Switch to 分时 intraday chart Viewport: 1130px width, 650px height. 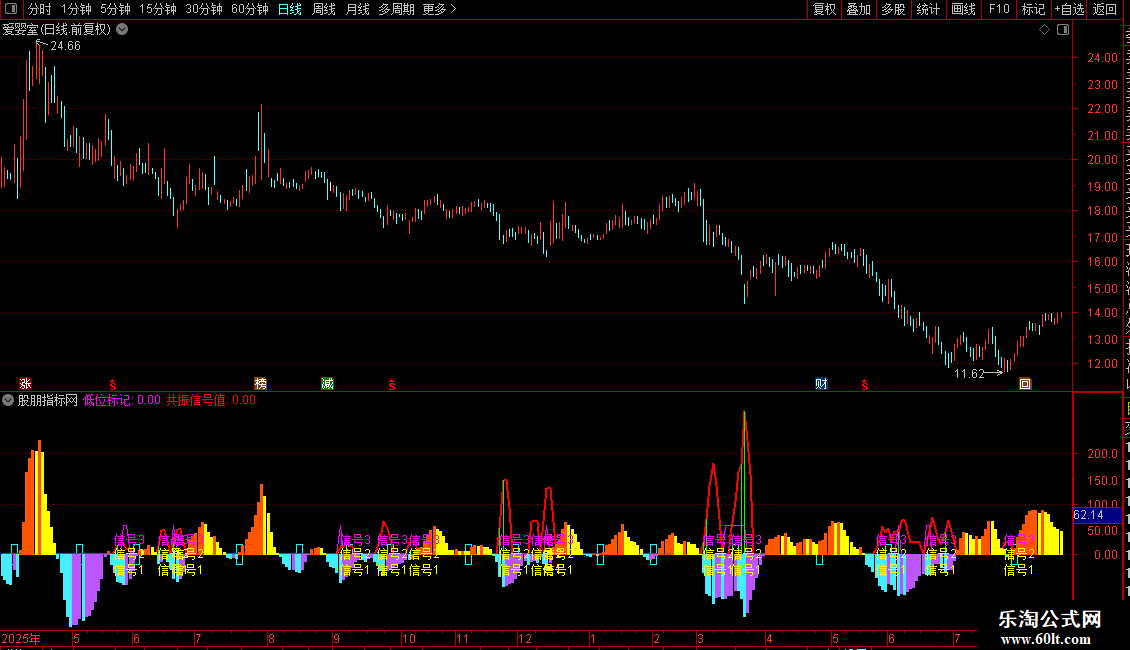pyautogui.click(x=40, y=9)
